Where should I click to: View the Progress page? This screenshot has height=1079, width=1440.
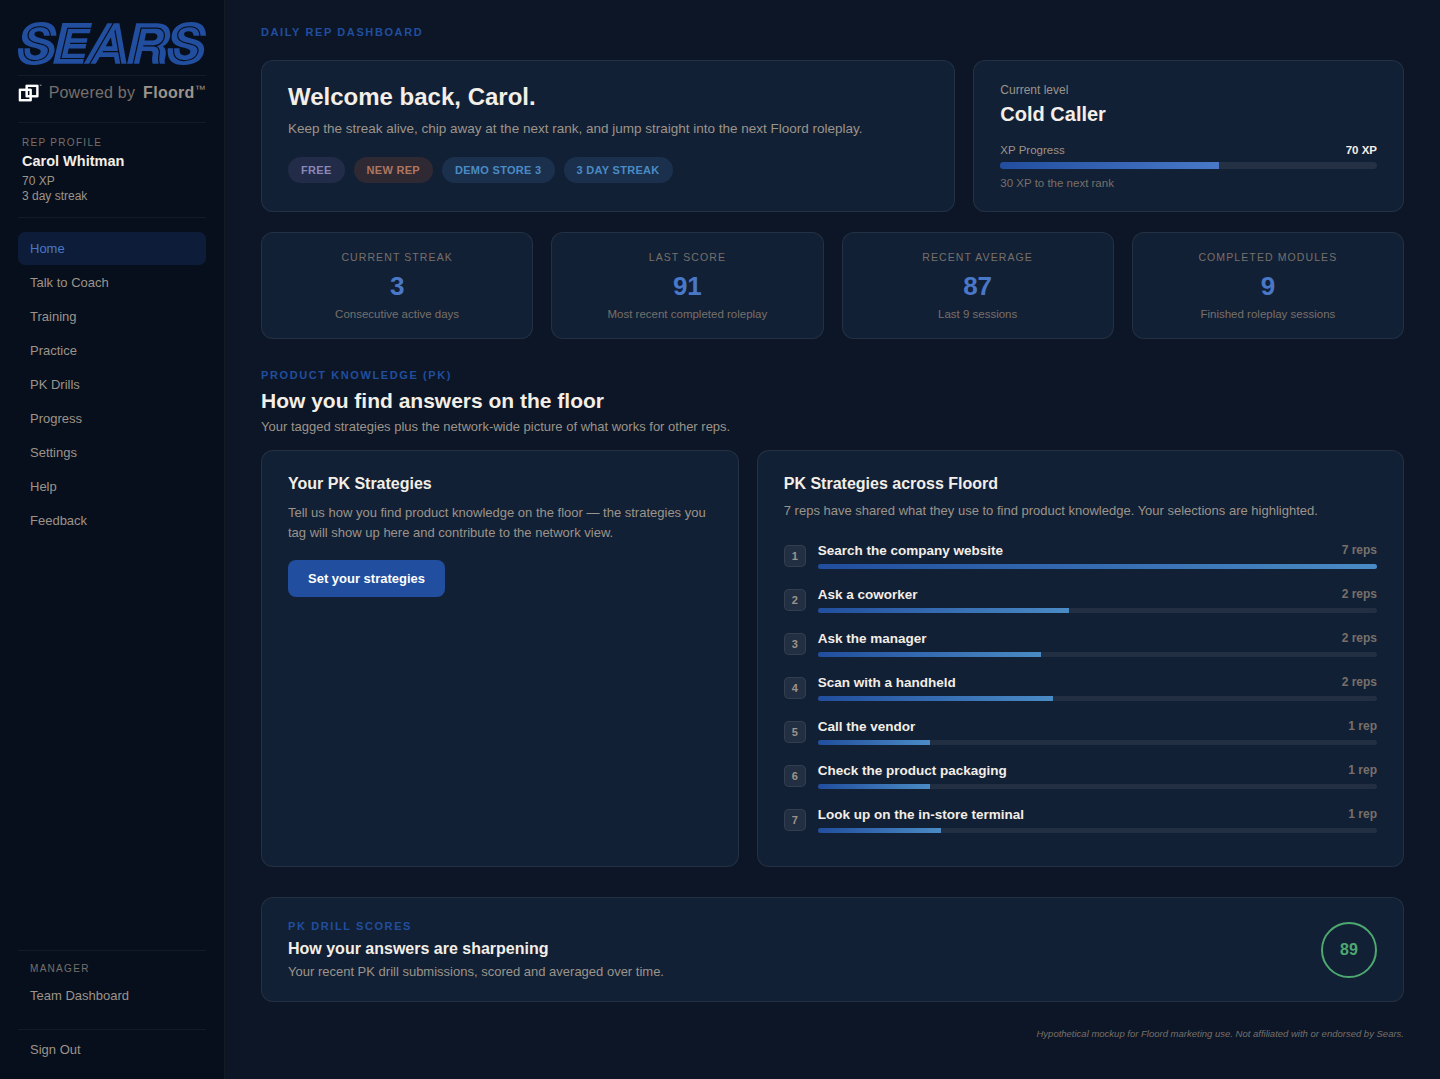112,419
